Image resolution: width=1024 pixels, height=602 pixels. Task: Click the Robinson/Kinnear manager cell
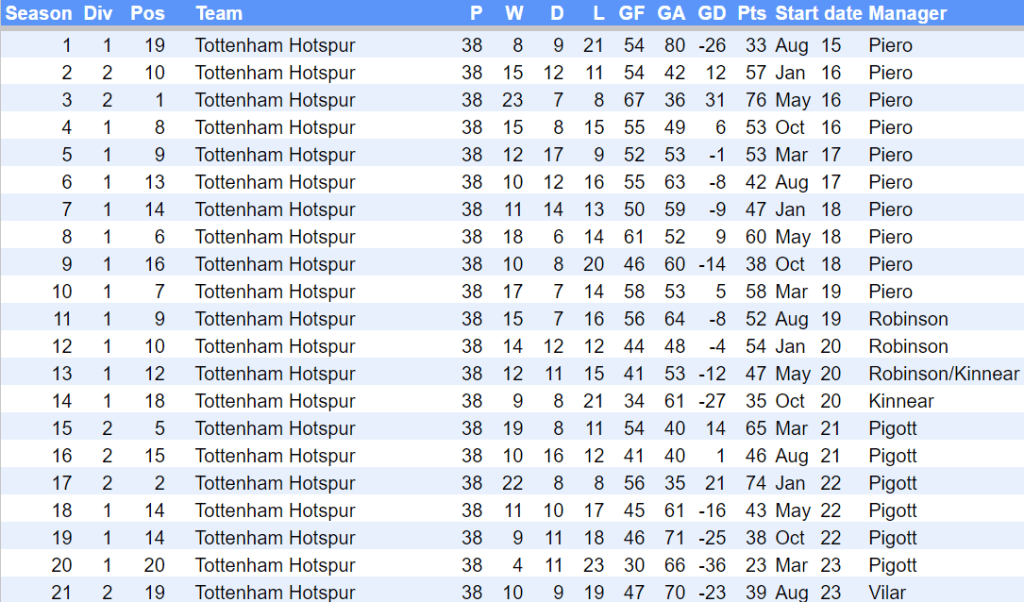coord(944,374)
